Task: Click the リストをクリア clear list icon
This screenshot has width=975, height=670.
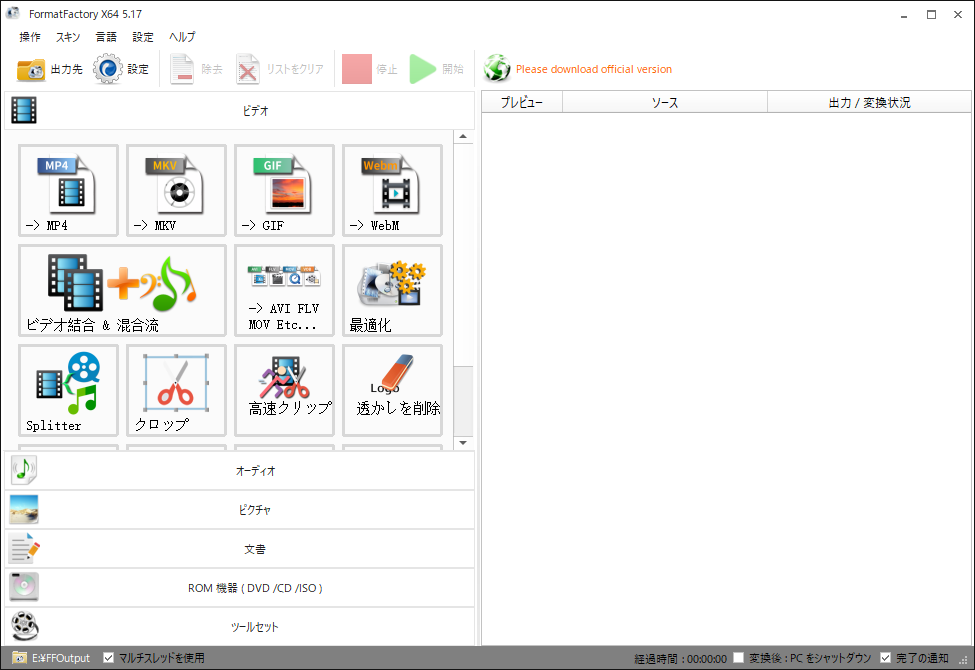Action: pyautogui.click(x=247, y=69)
